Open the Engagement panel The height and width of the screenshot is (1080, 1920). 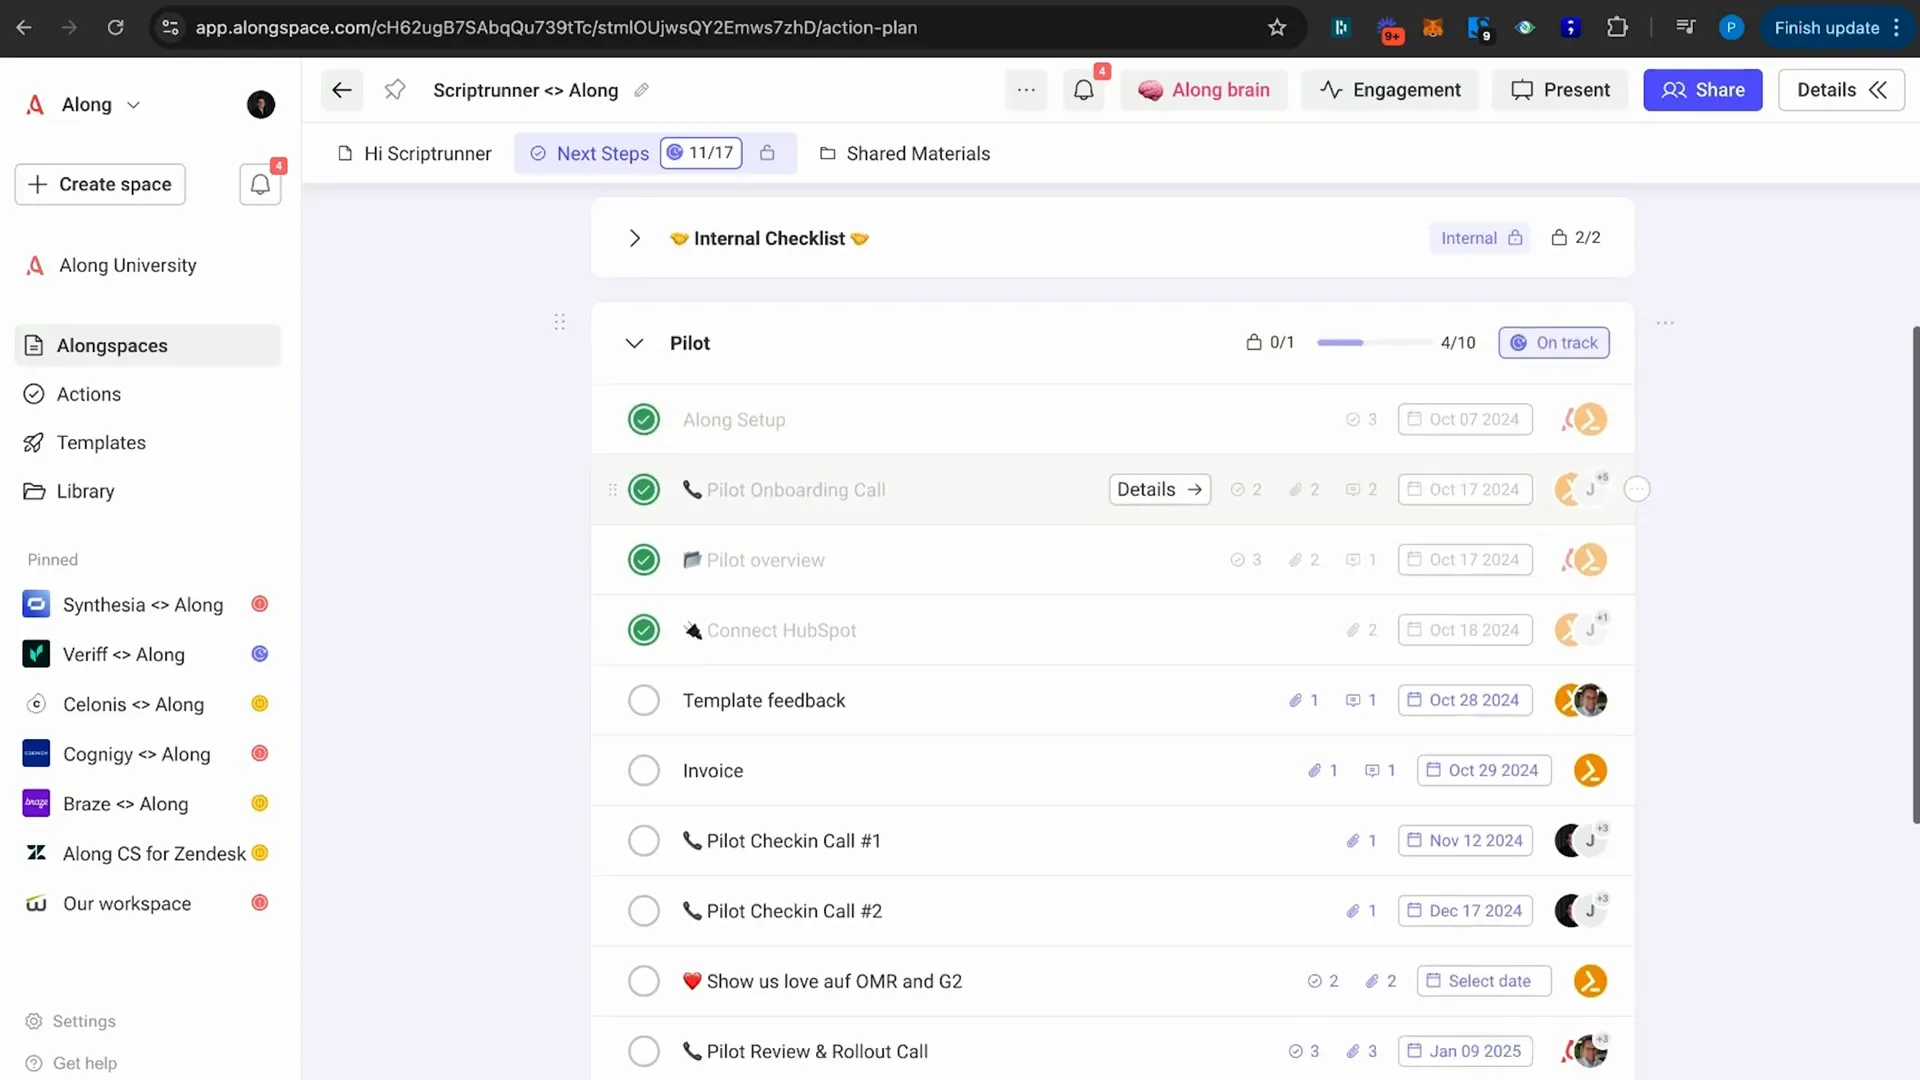1391,90
